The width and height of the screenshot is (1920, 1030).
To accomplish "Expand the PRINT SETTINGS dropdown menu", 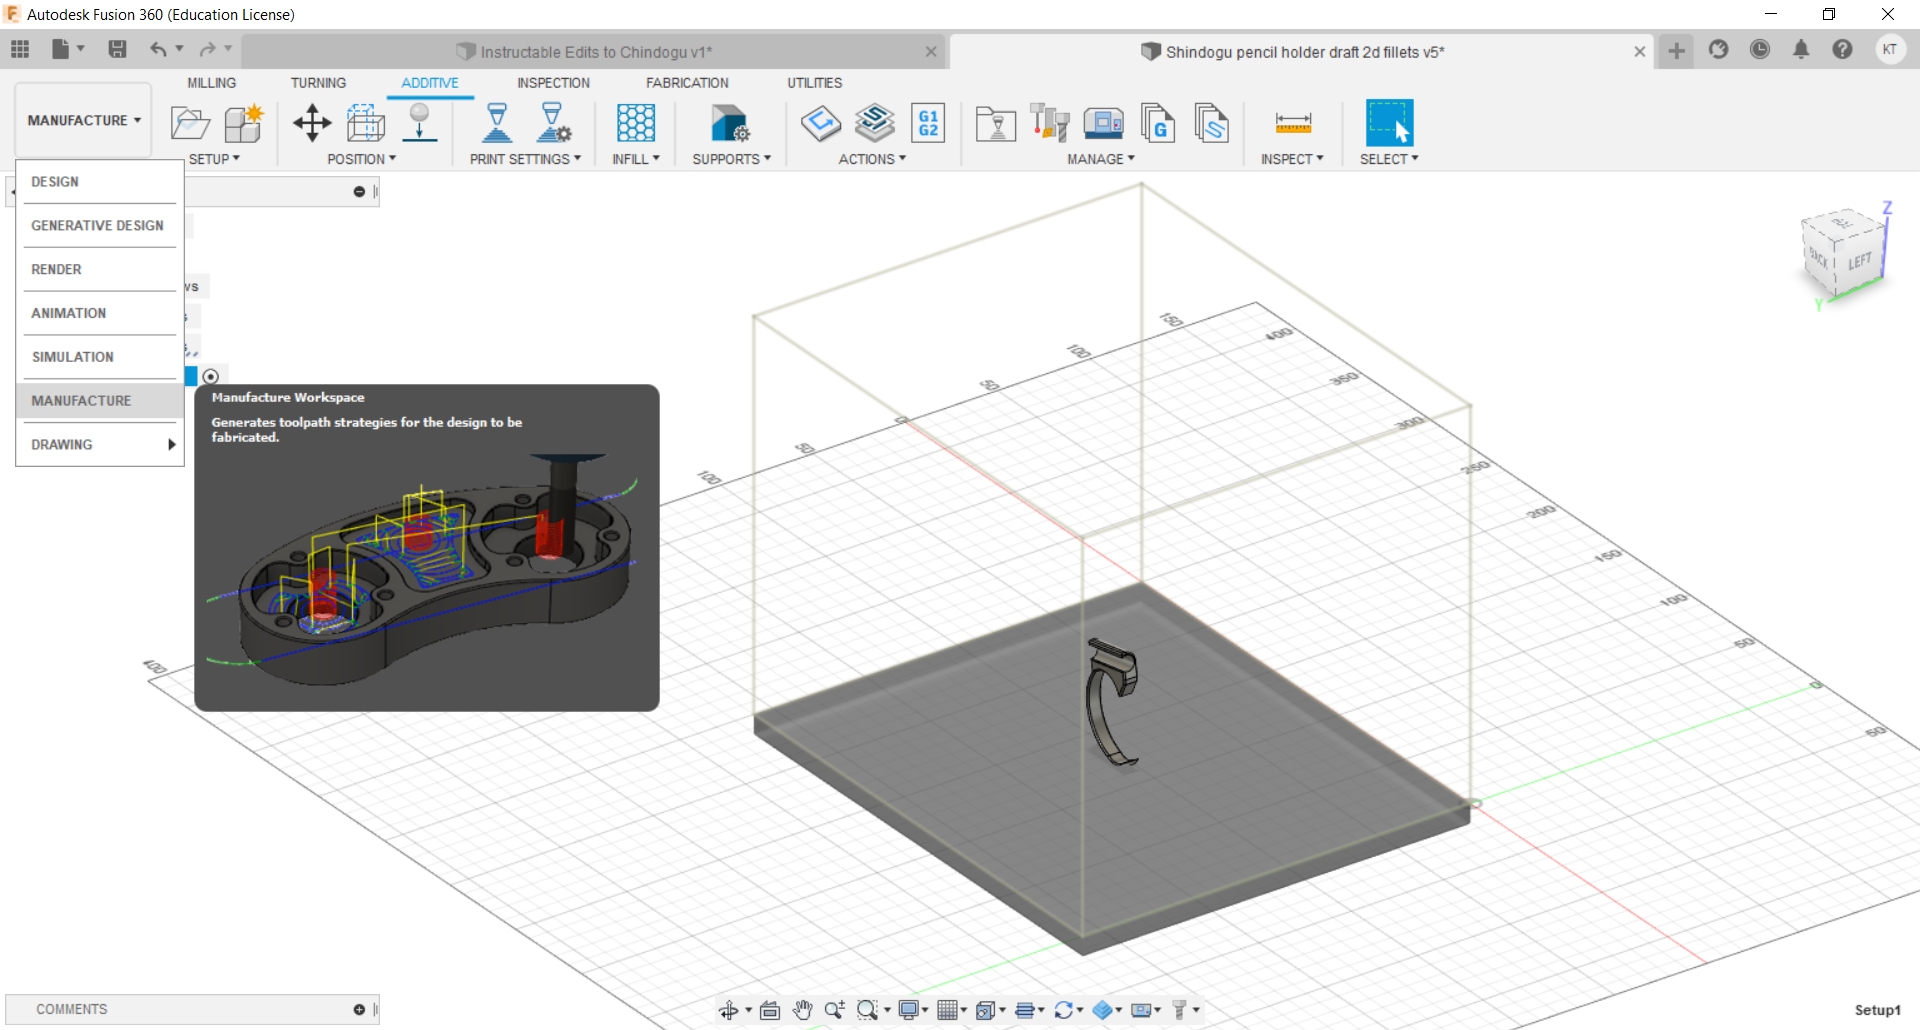I will pyautogui.click(x=525, y=159).
